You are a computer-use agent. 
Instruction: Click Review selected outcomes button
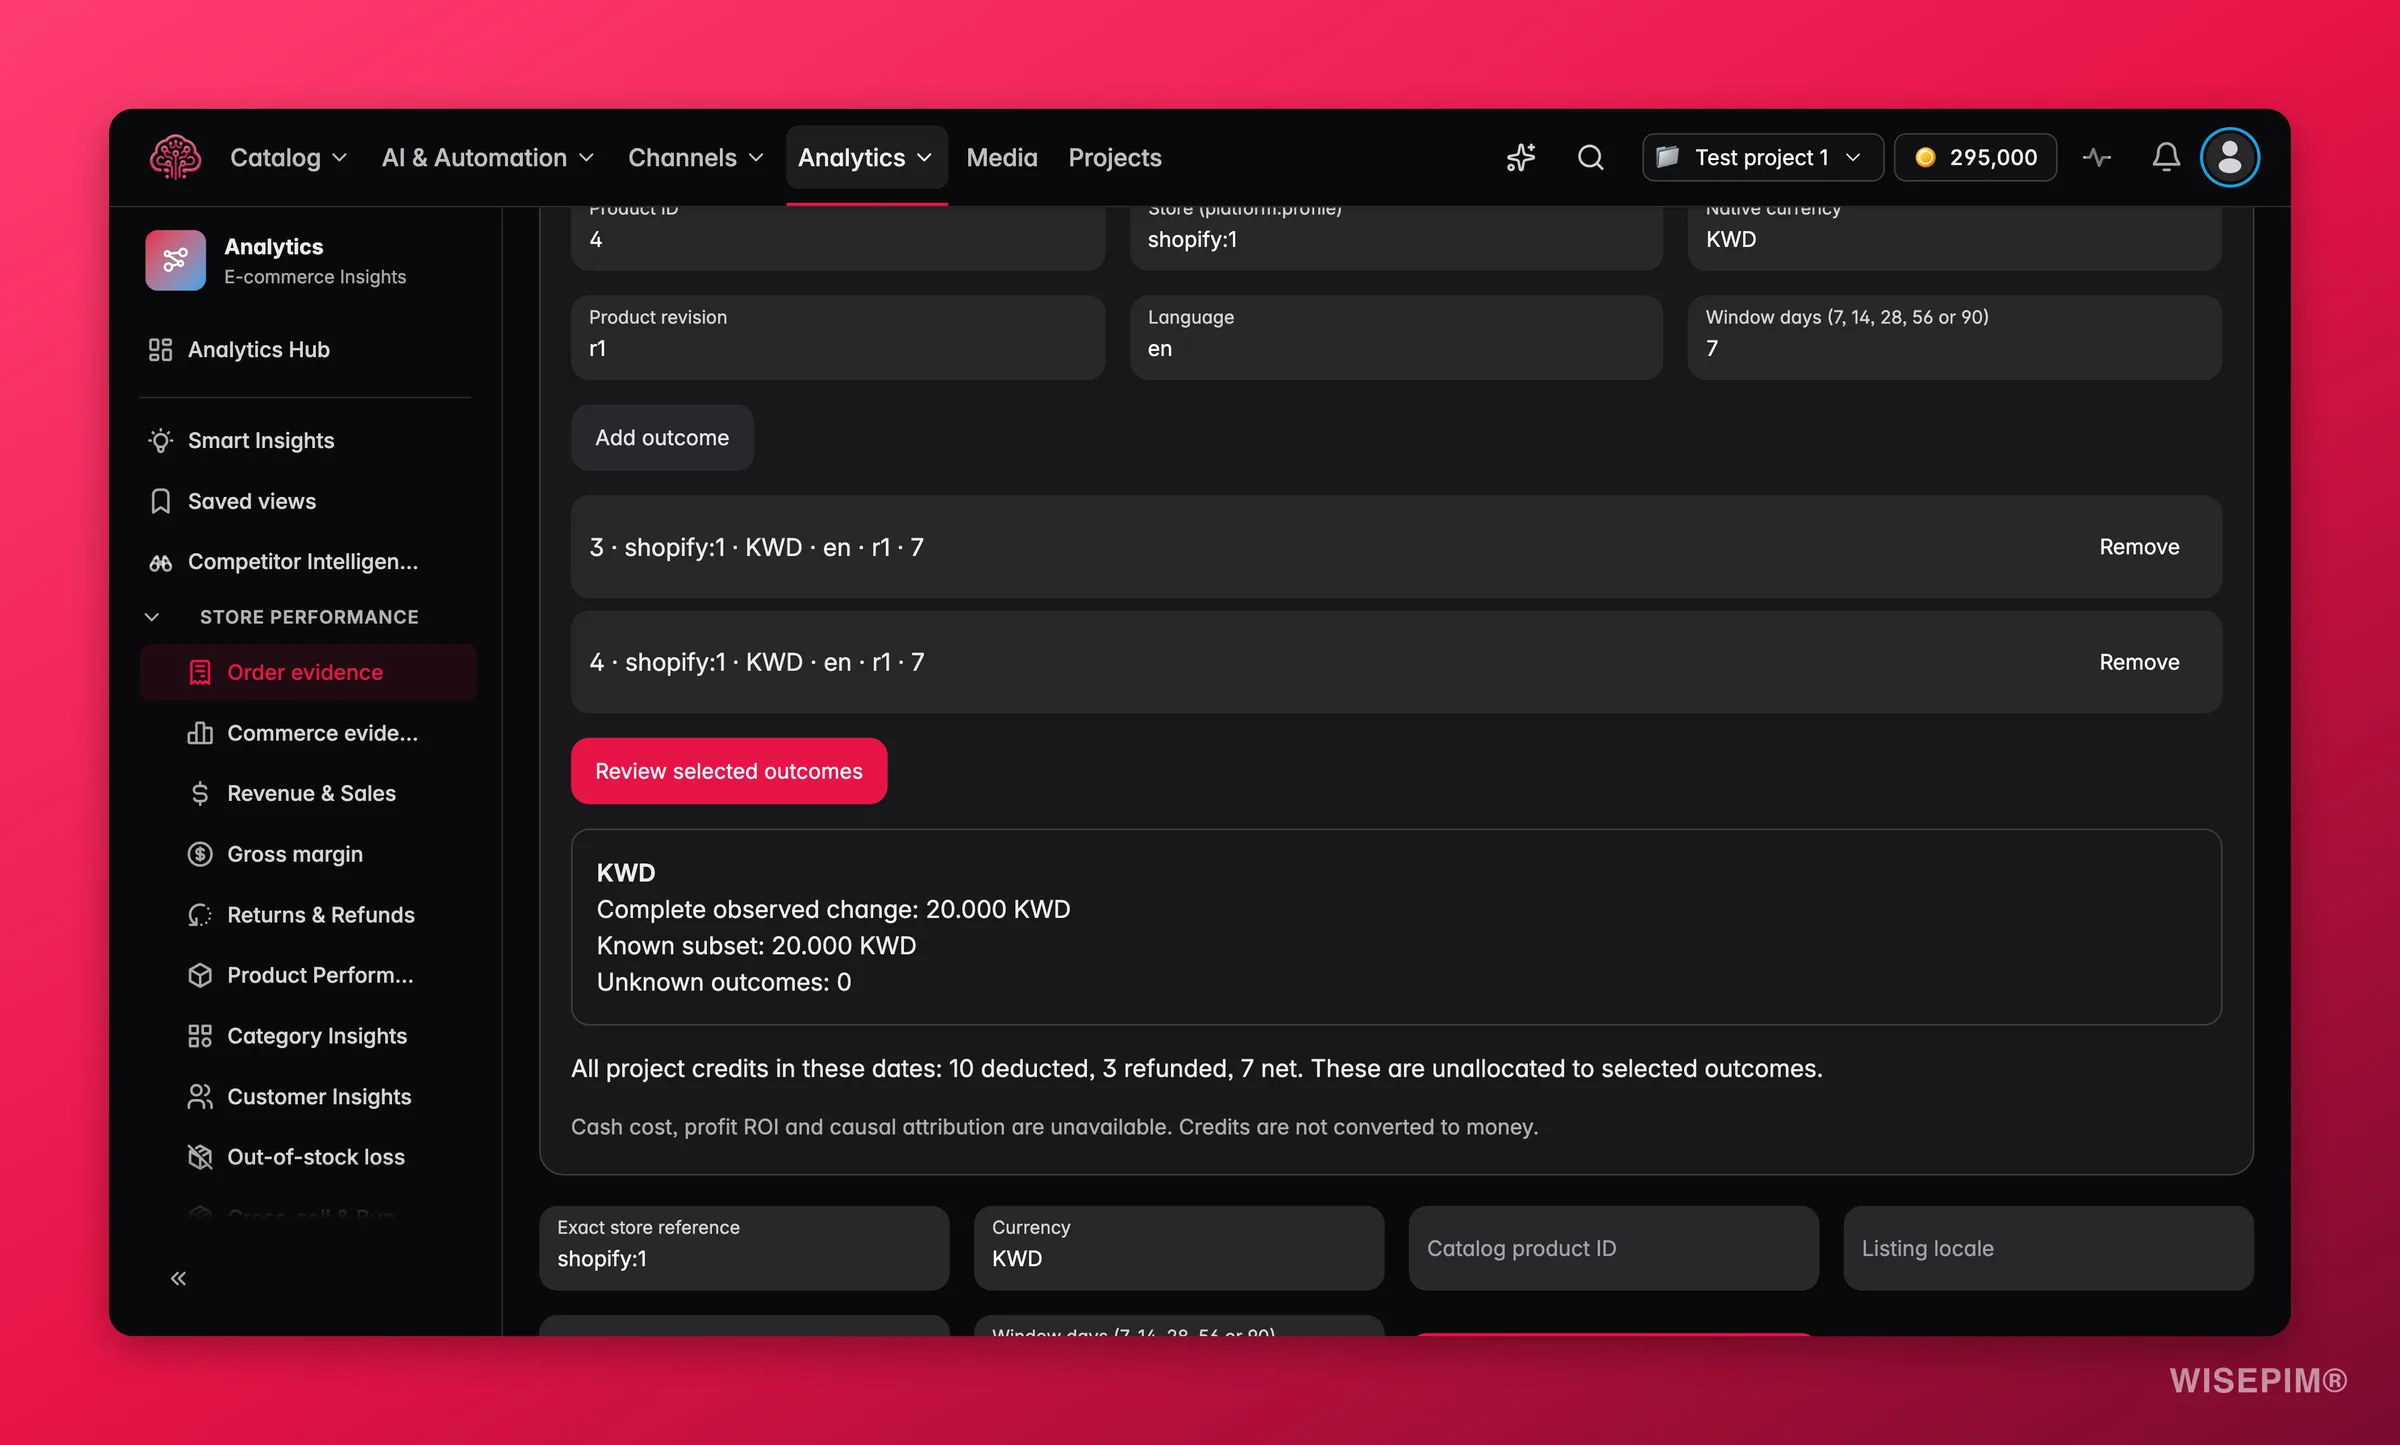click(x=729, y=771)
